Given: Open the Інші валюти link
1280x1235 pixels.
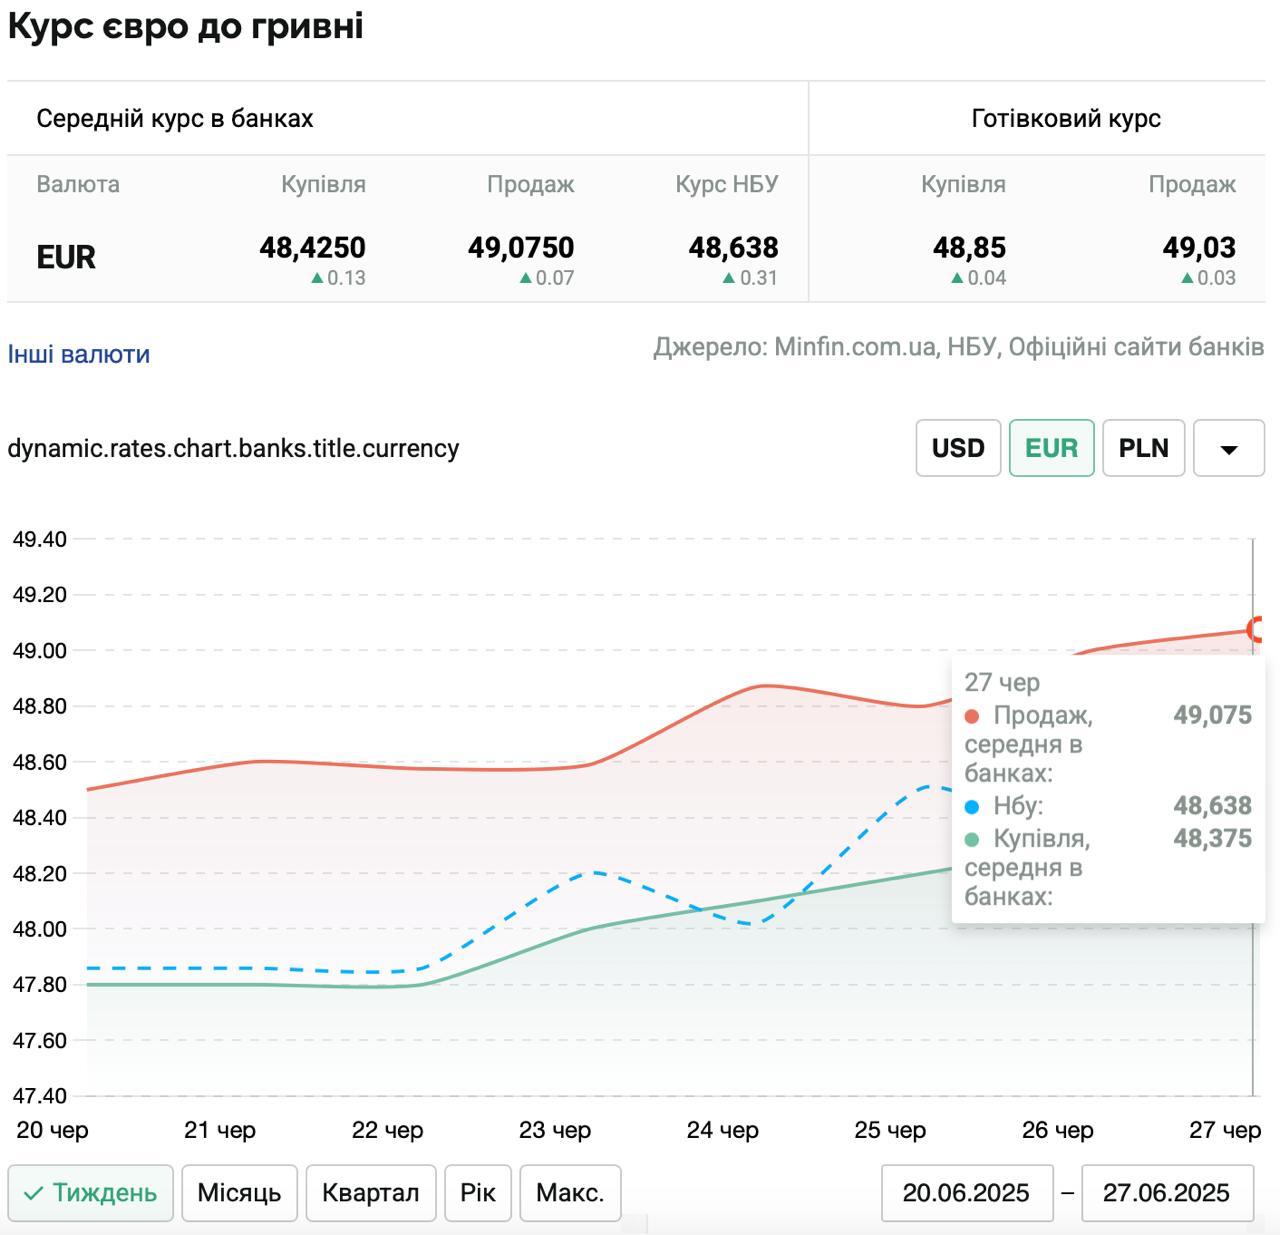Looking at the screenshot, I should 79,354.
